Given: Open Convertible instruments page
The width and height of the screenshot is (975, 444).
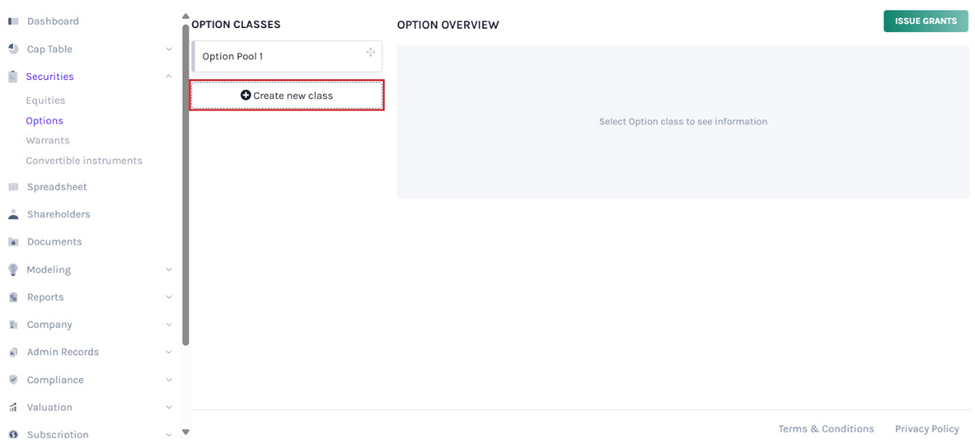Looking at the screenshot, I should click(x=84, y=161).
